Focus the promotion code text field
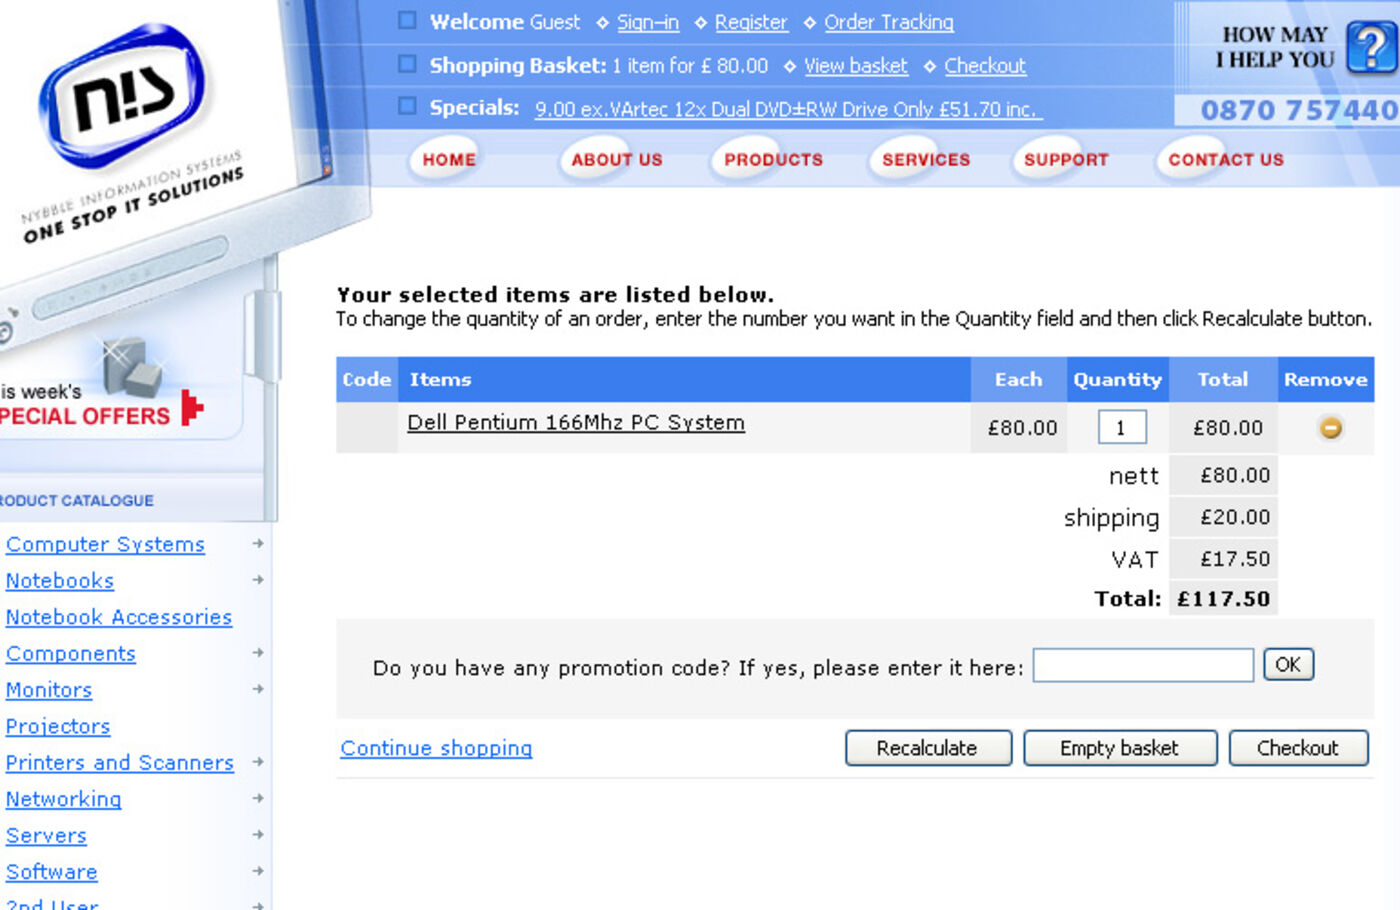The height and width of the screenshot is (910, 1400). click(1142, 665)
